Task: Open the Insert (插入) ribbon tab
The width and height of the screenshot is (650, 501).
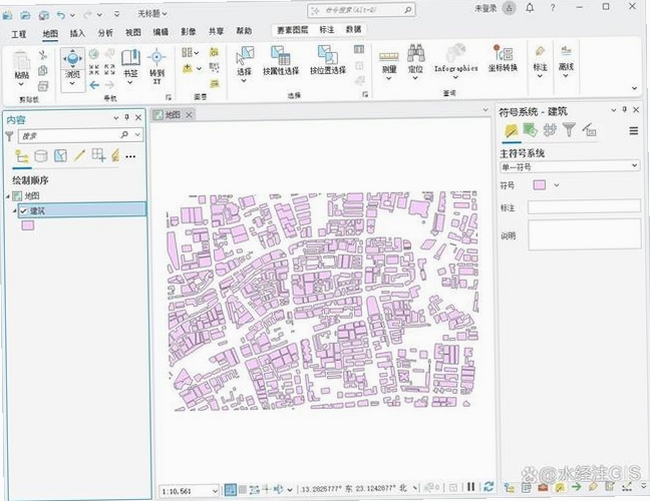Action: (77, 33)
